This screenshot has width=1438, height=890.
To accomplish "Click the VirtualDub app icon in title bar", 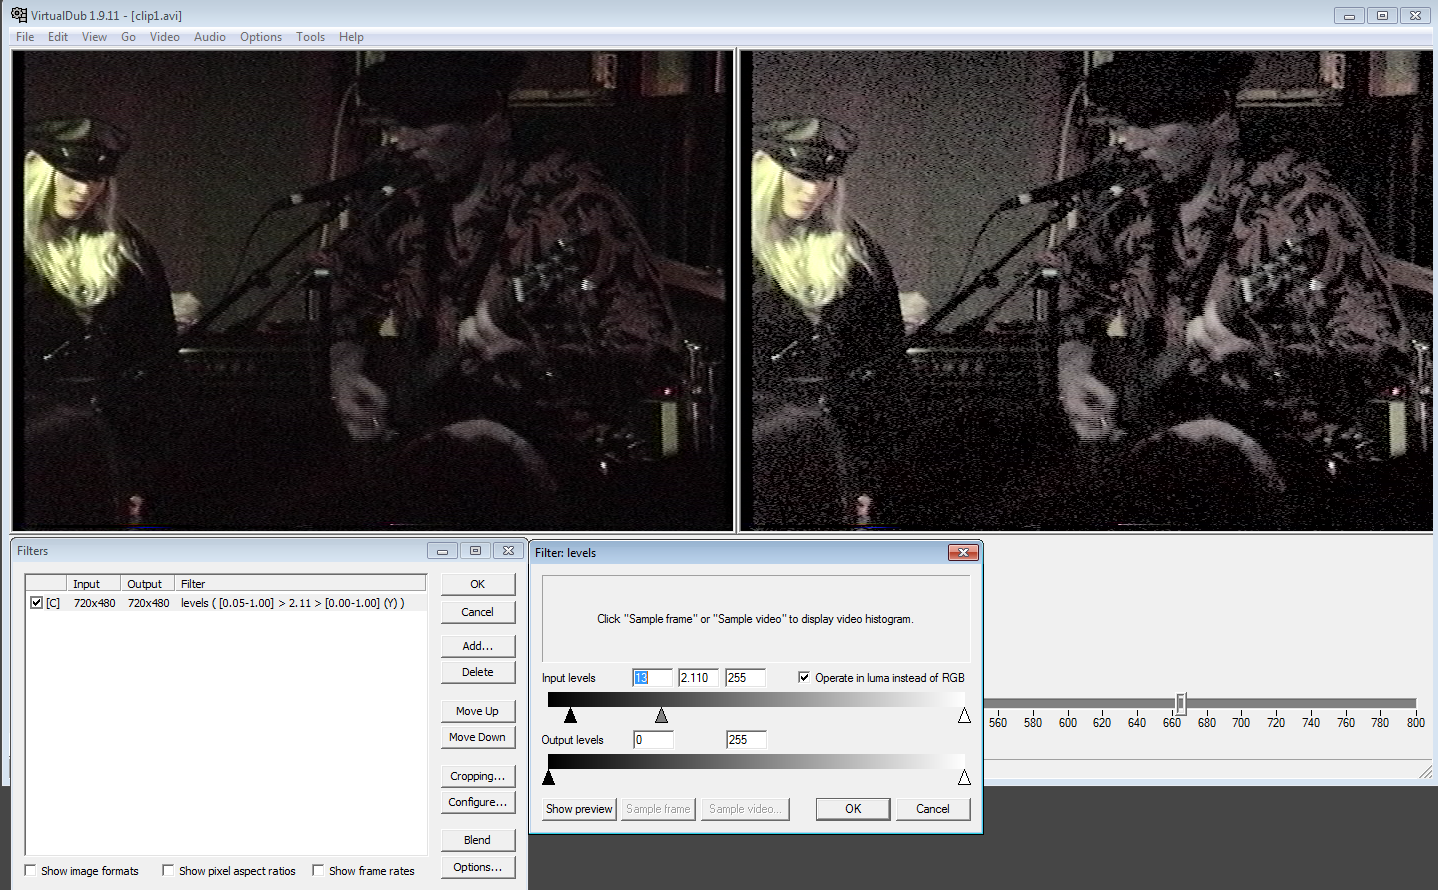I will click(x=19, y=15).
